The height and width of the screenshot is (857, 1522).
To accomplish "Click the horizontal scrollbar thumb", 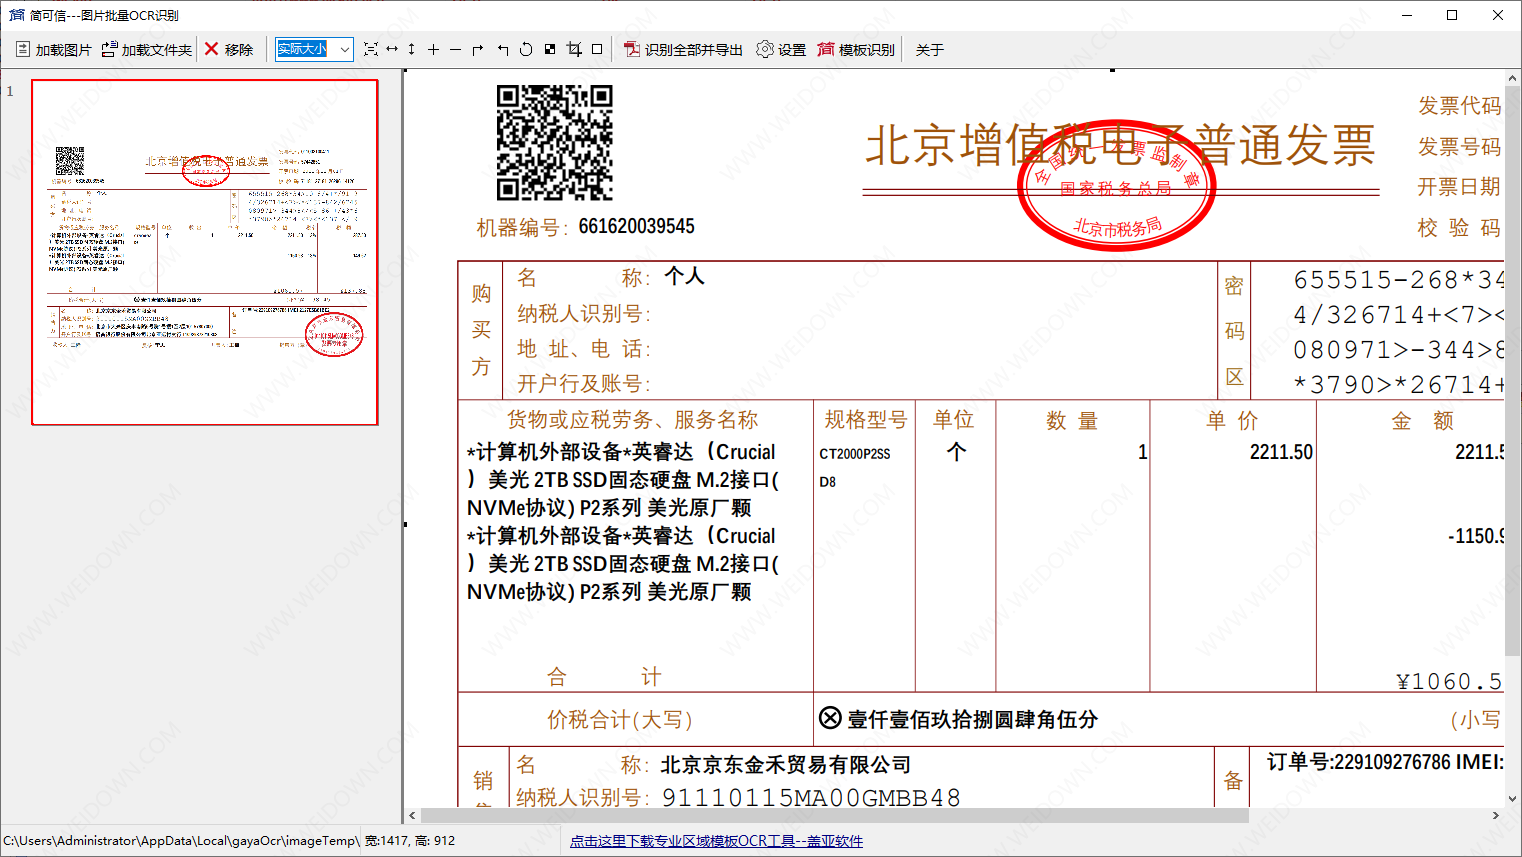I will [834, 816].
